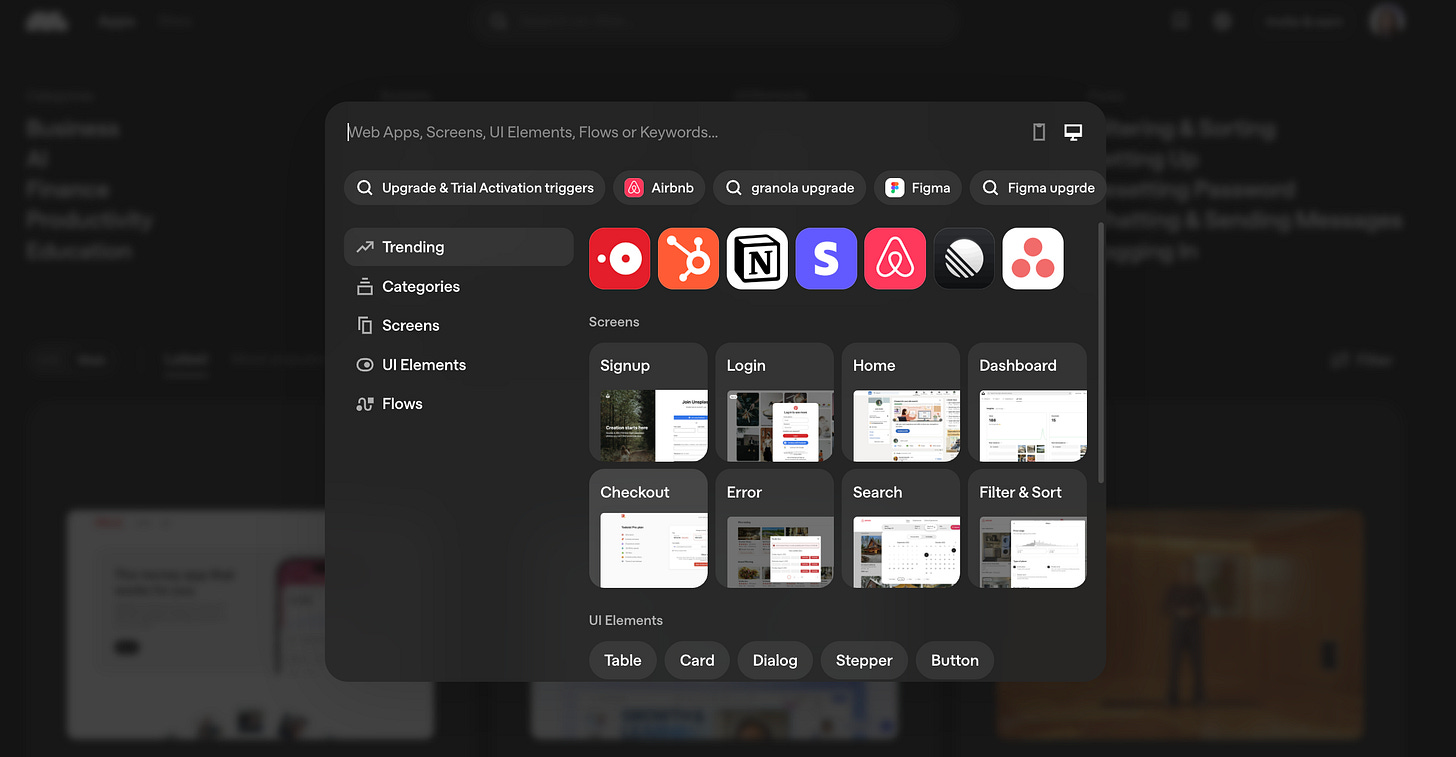Choose the Figma upgrde suggestion chip

pos(1038,188)
